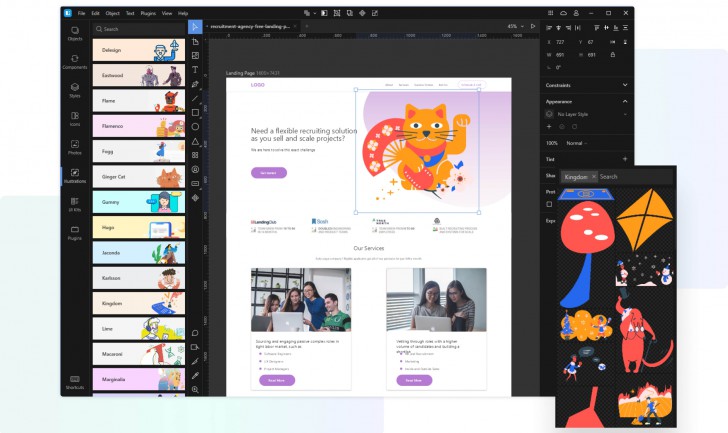Open the boolean operations dropdown arrow
Screen dimensions: 728x433
315,13
